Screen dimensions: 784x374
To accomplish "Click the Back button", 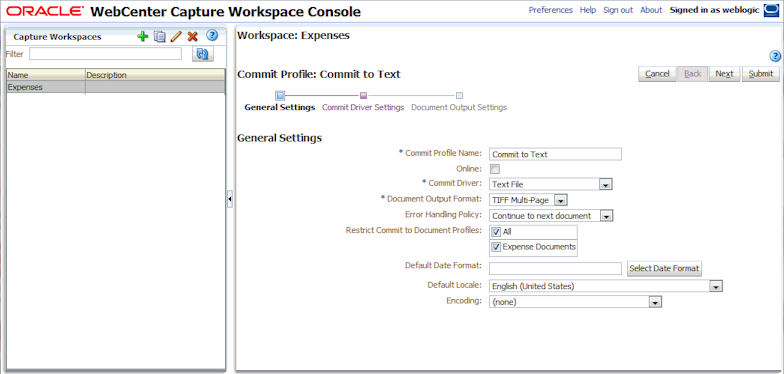I will point(692,74).
